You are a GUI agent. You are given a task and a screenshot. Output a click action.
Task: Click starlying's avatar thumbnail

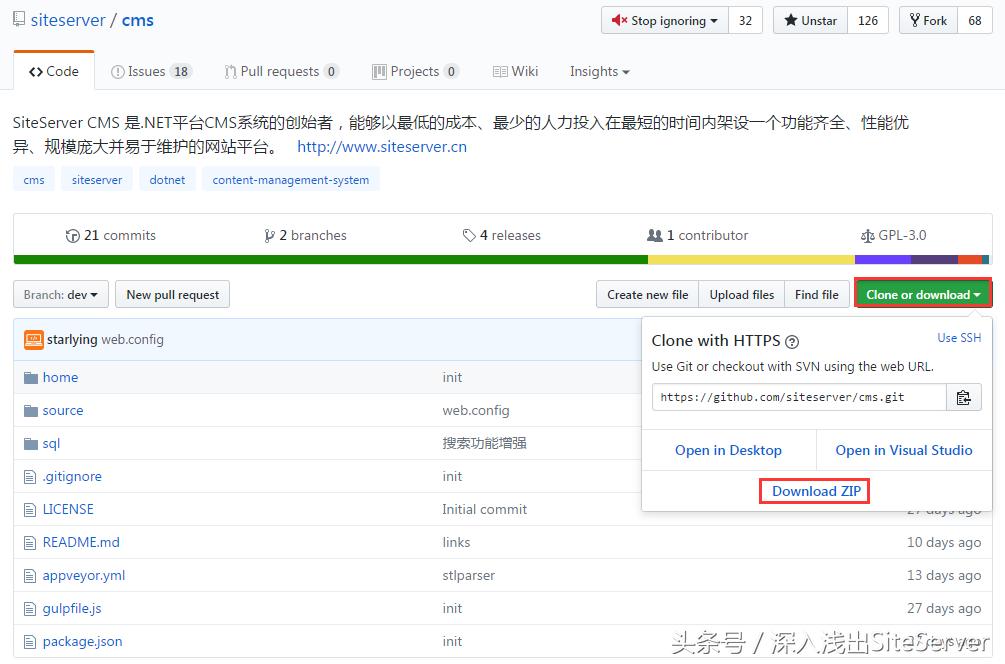[33, 339]
